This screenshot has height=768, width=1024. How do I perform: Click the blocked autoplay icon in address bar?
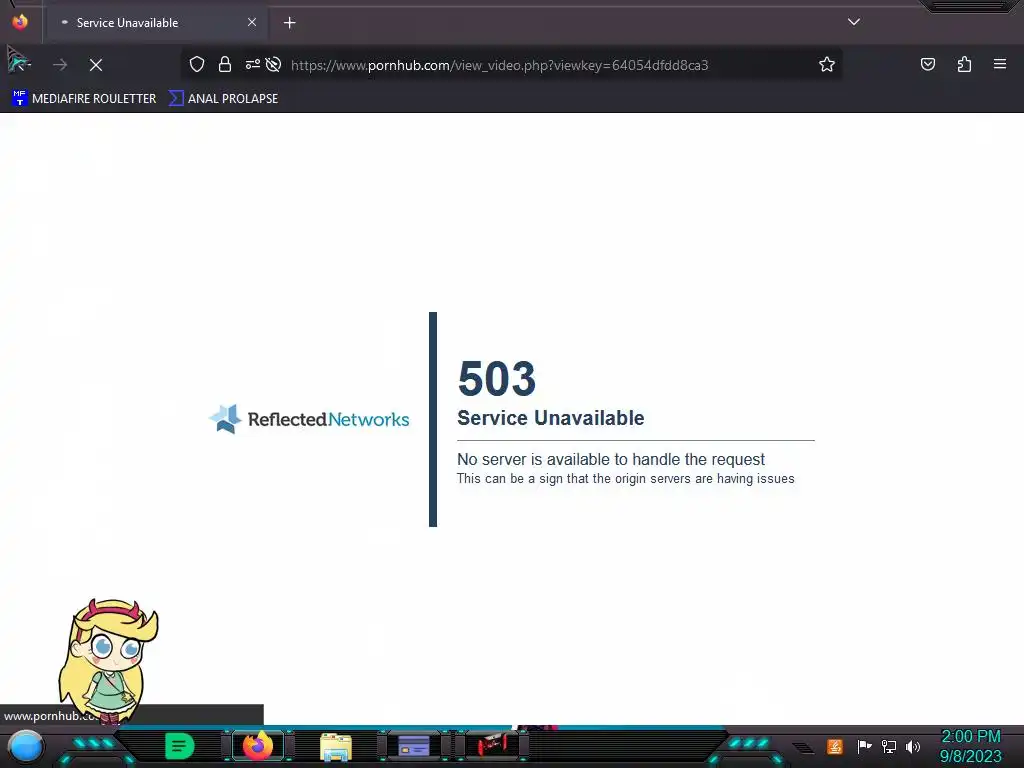[274, 64]
